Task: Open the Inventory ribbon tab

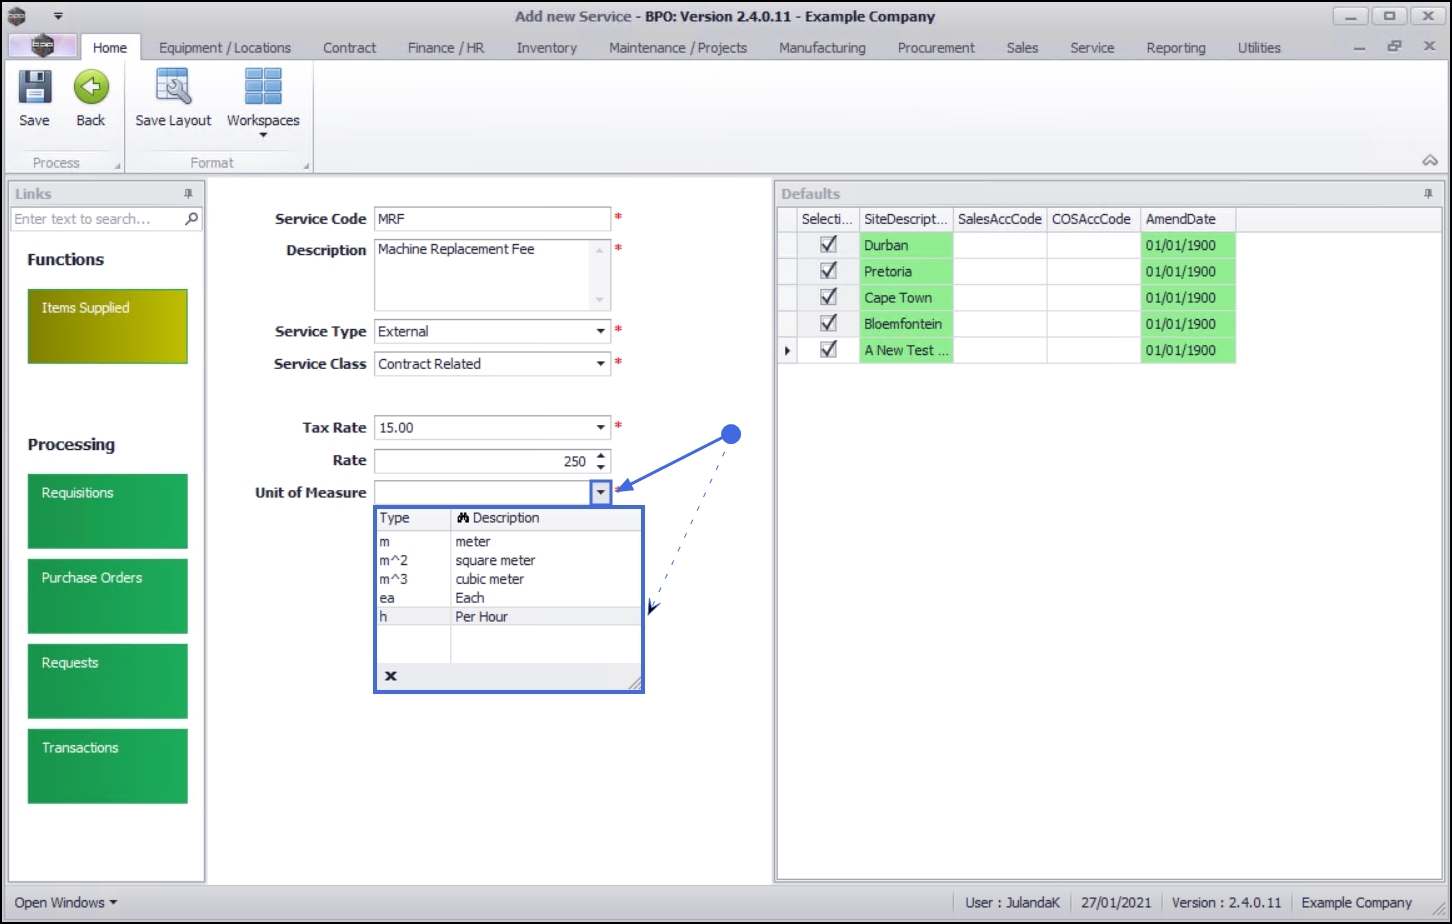Action: (546, 48)
